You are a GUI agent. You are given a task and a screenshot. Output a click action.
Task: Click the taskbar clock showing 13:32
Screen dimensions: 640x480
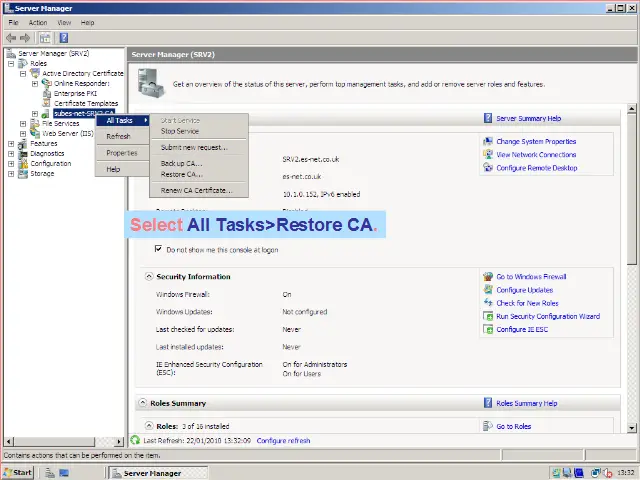pyautogui.click(x=625, y=473)
